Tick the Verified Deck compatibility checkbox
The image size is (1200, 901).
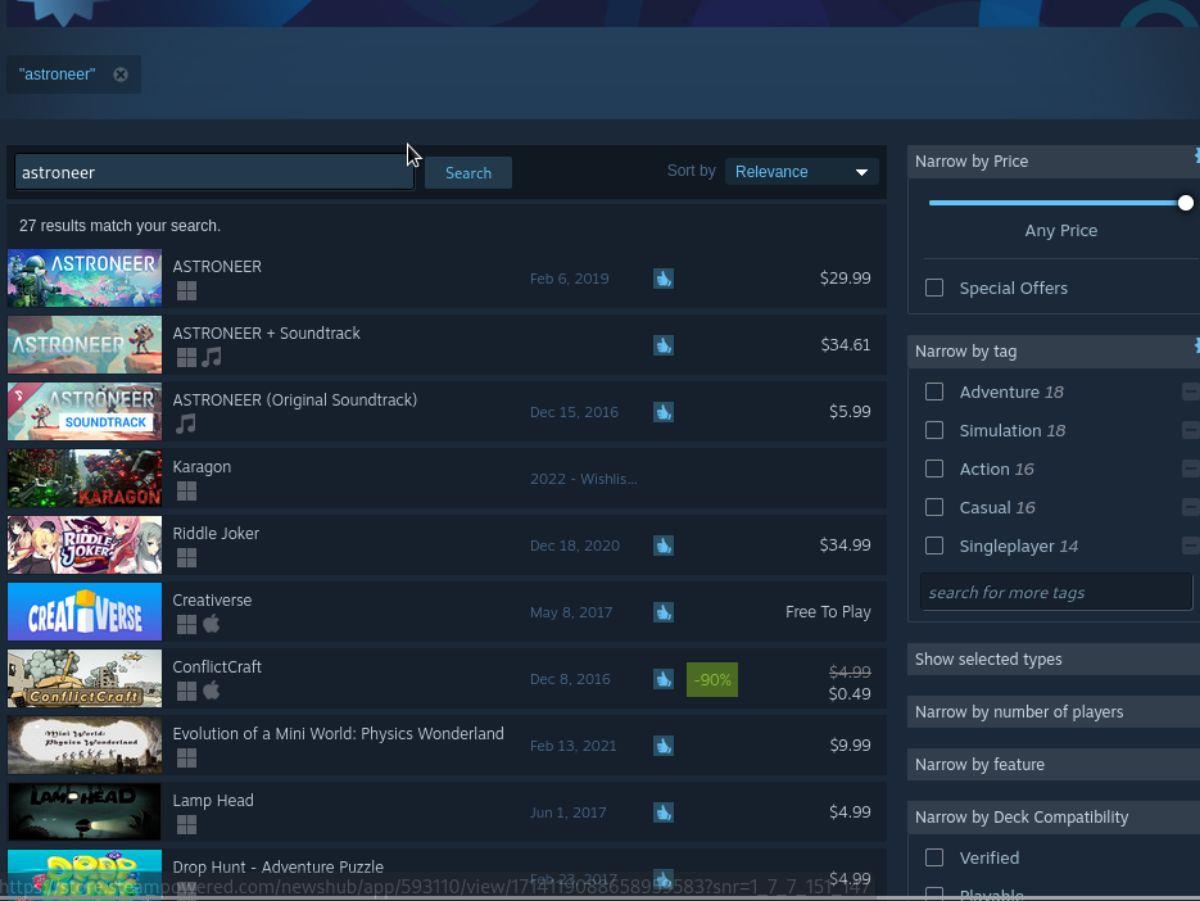coord(934,858)
